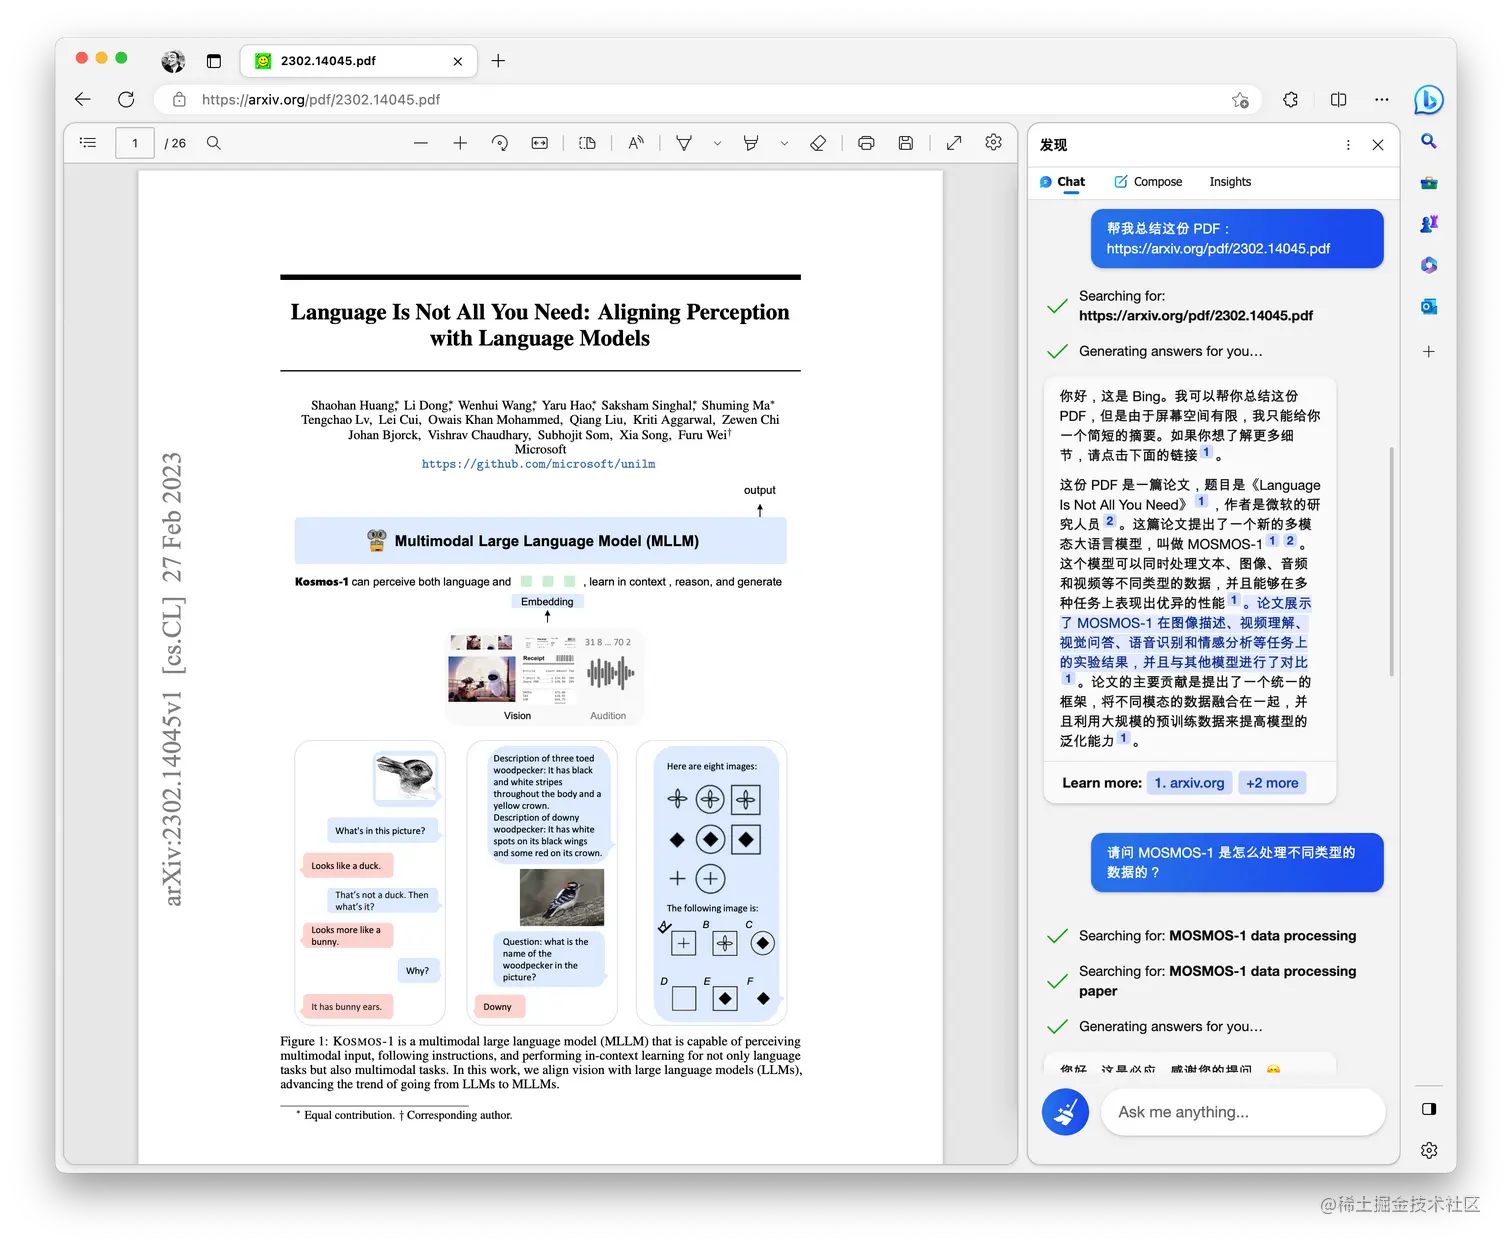Click the PDF page number field
The image size is (1512, 1246).
tap(135, 143)
